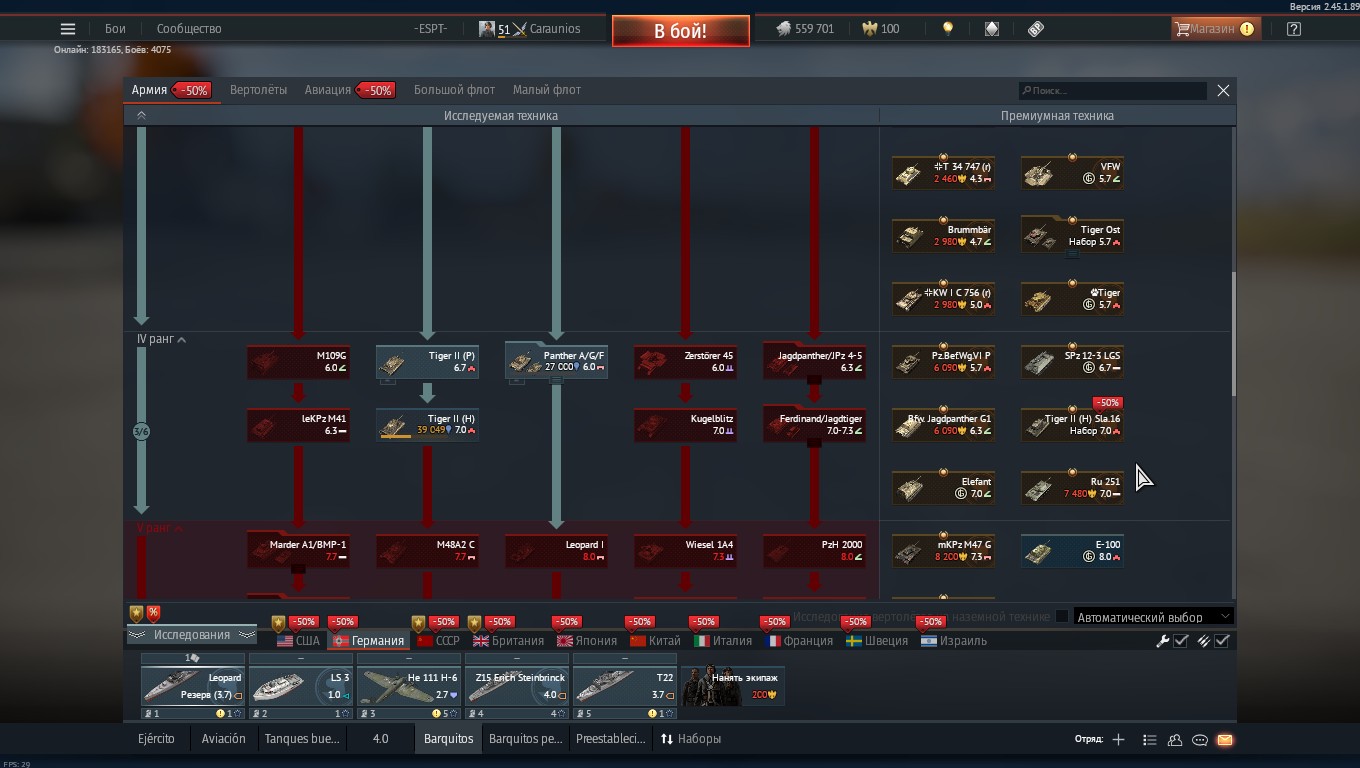Image resolution: width=1360 pixels, height=768 pixels.
Task: Switch to the Большой флот tab
Action: 454,90
